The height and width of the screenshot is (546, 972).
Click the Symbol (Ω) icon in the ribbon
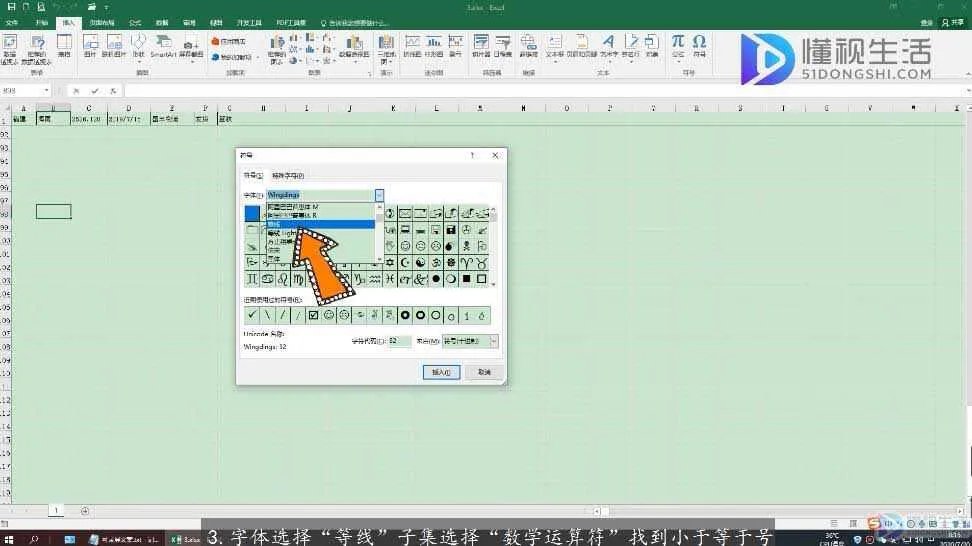click(699, 44)
